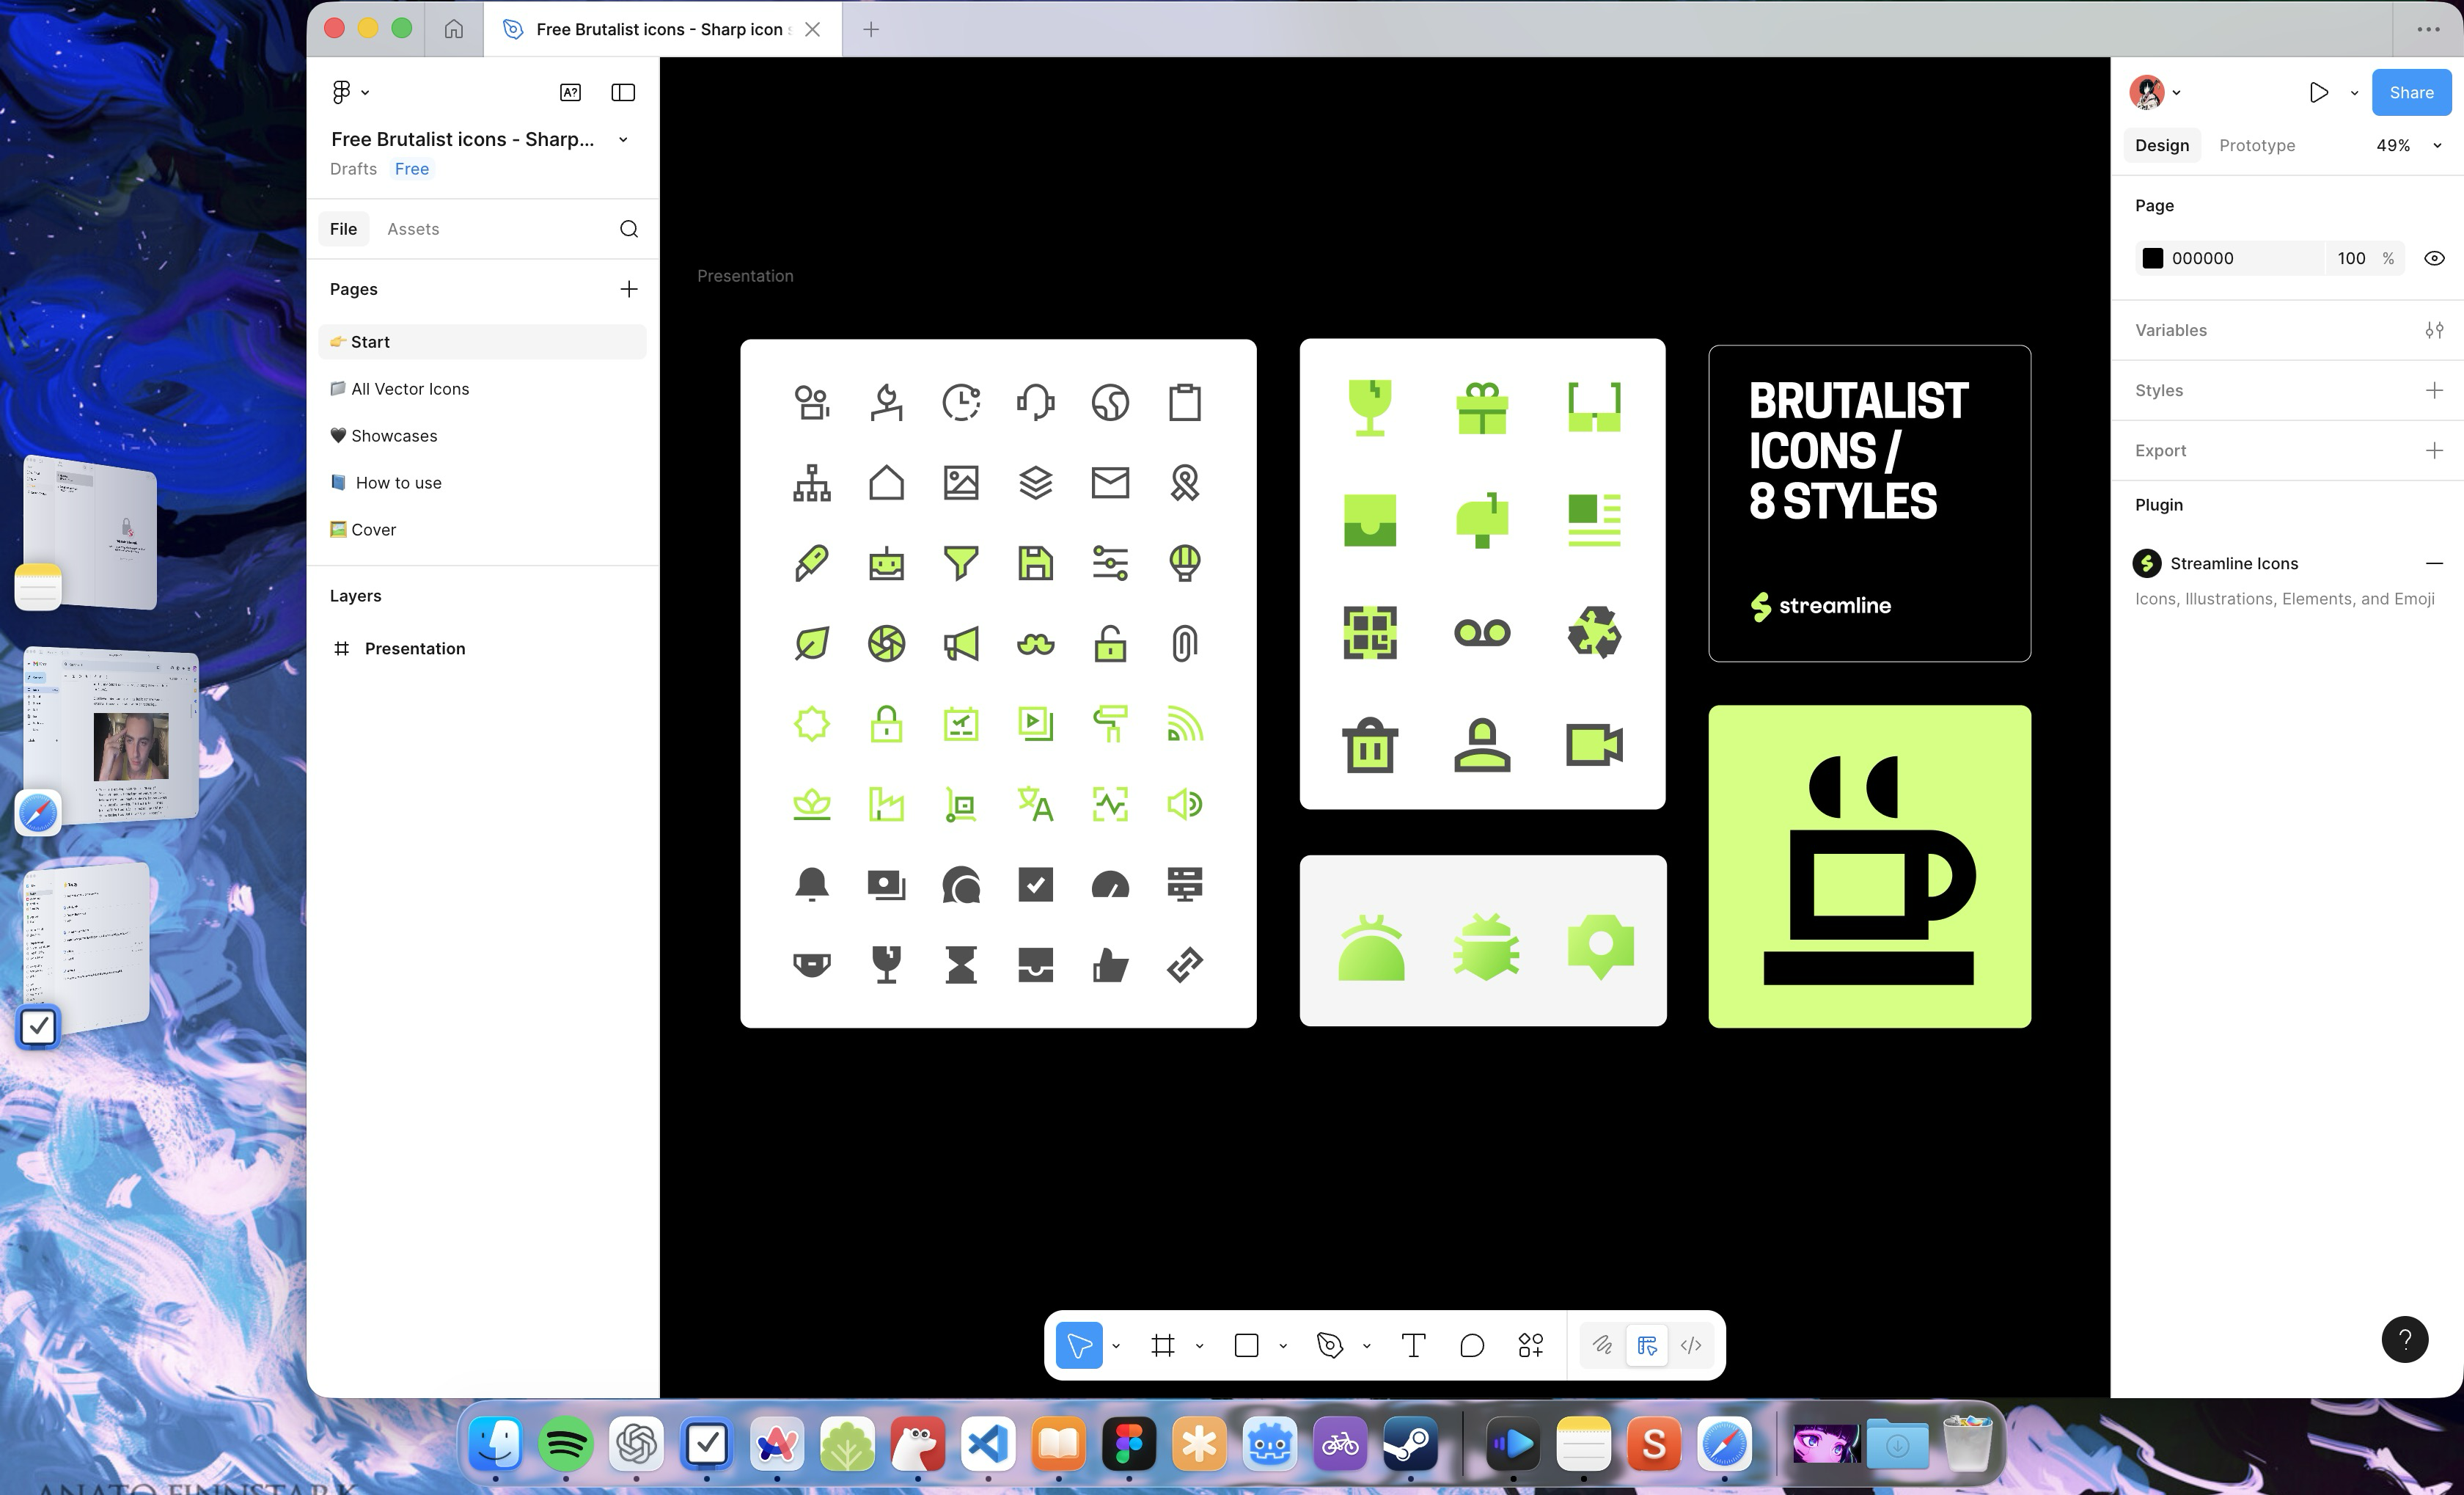2464x1495 pixels.
Task: Open Visual Studio Code from Dock
Action: (x=988, y=1443)
